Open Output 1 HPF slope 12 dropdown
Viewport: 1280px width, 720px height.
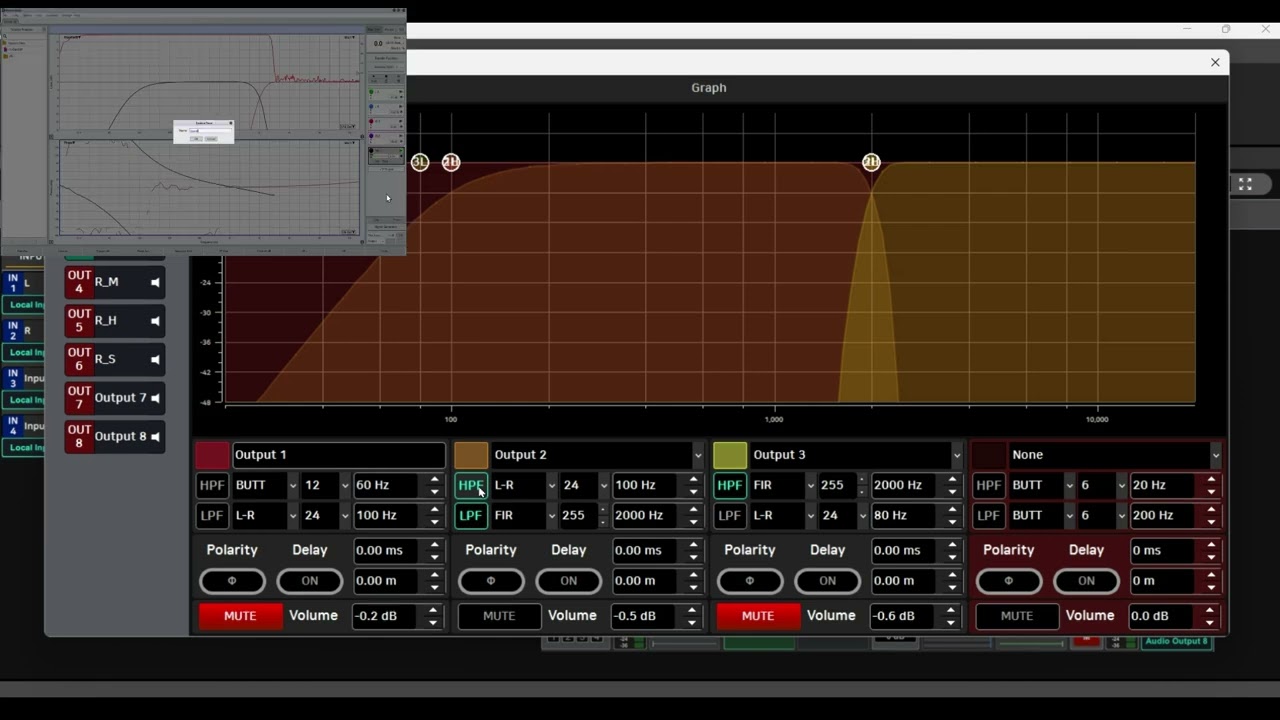tap(326, 485)
